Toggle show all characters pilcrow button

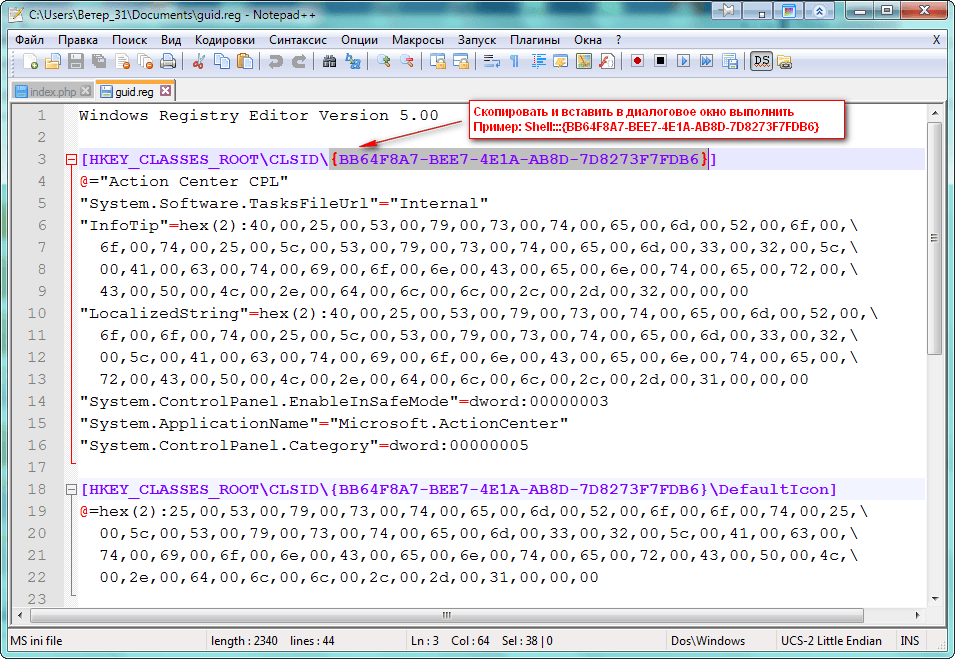(x=514, y=62)
